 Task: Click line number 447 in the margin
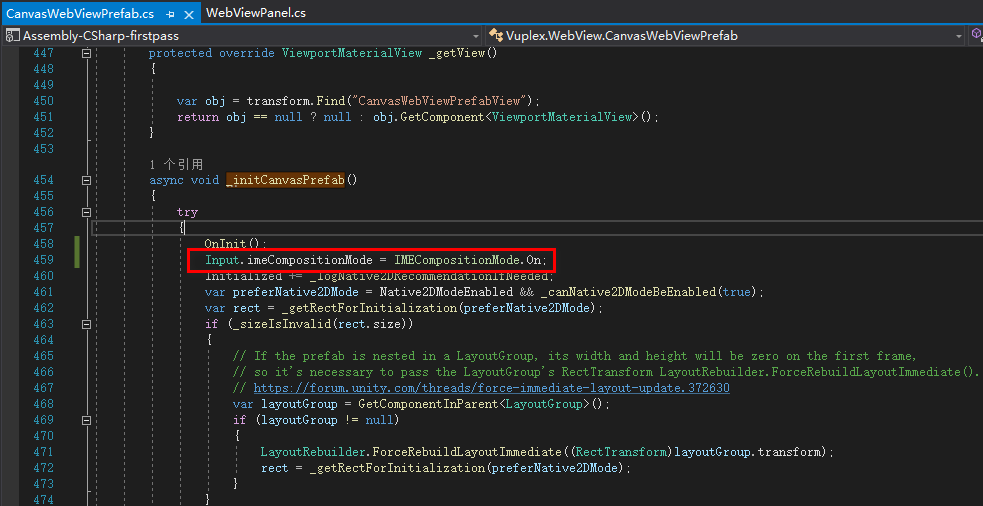43,53
